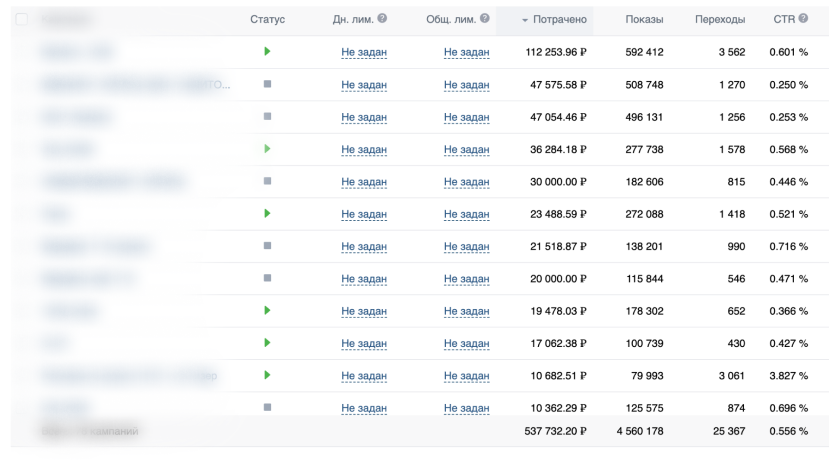This screenshot has width=829, height=466.
Task: Set total limit in 36 284.18 ₽ row
Action: tap(466, 150)
